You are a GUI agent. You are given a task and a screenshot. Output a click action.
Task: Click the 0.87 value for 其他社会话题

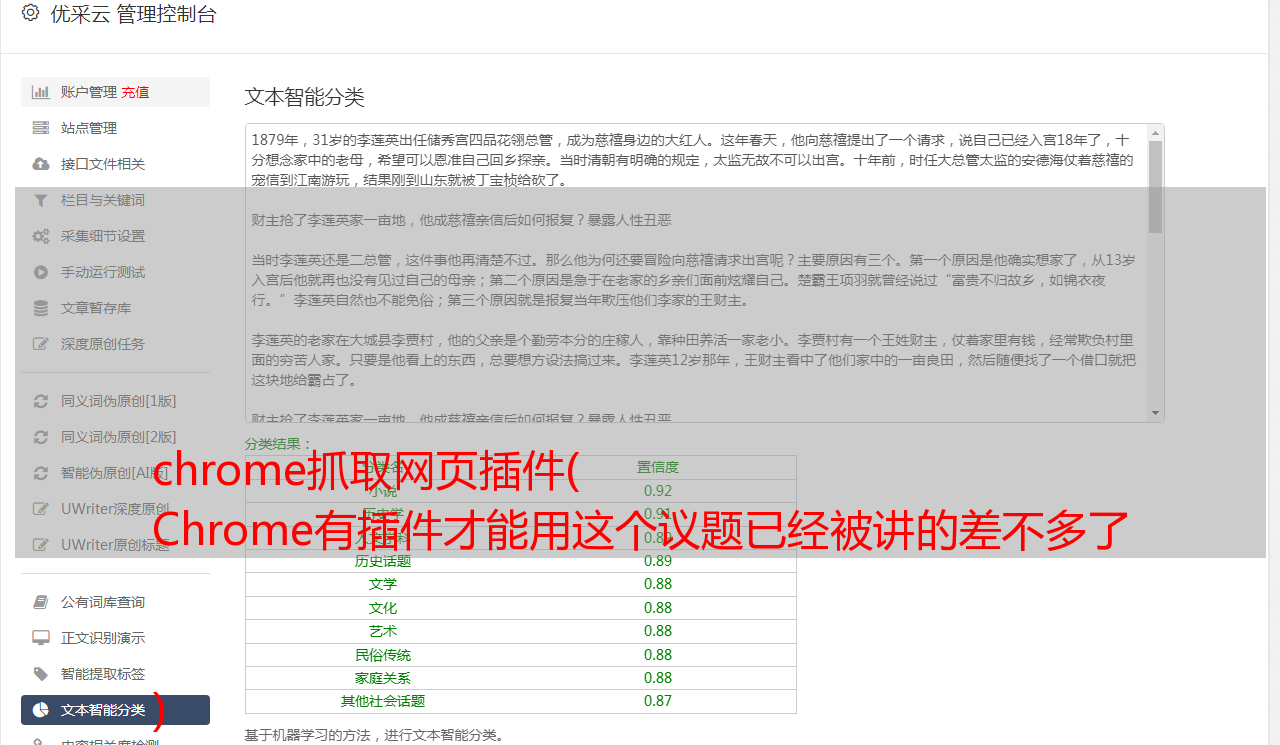[658, 701]
